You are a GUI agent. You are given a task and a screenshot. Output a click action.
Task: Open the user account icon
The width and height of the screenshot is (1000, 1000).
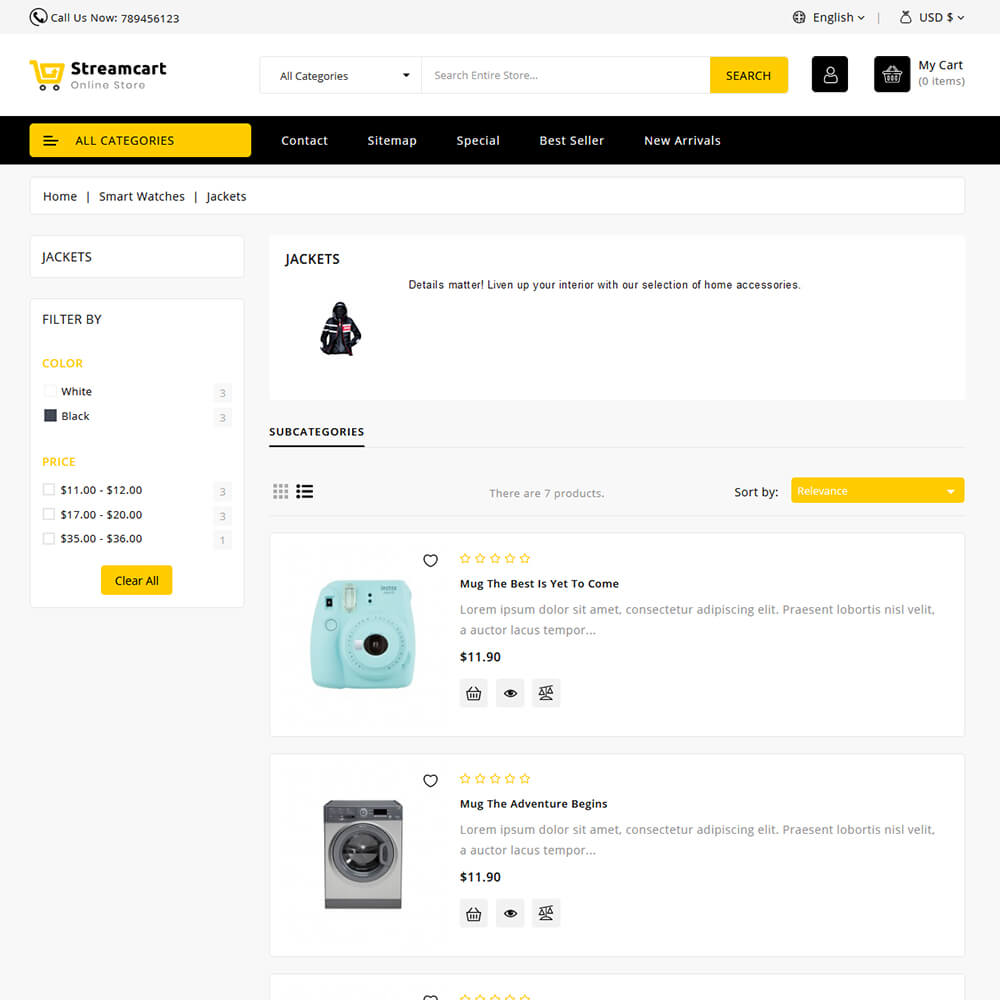point(829,75)
